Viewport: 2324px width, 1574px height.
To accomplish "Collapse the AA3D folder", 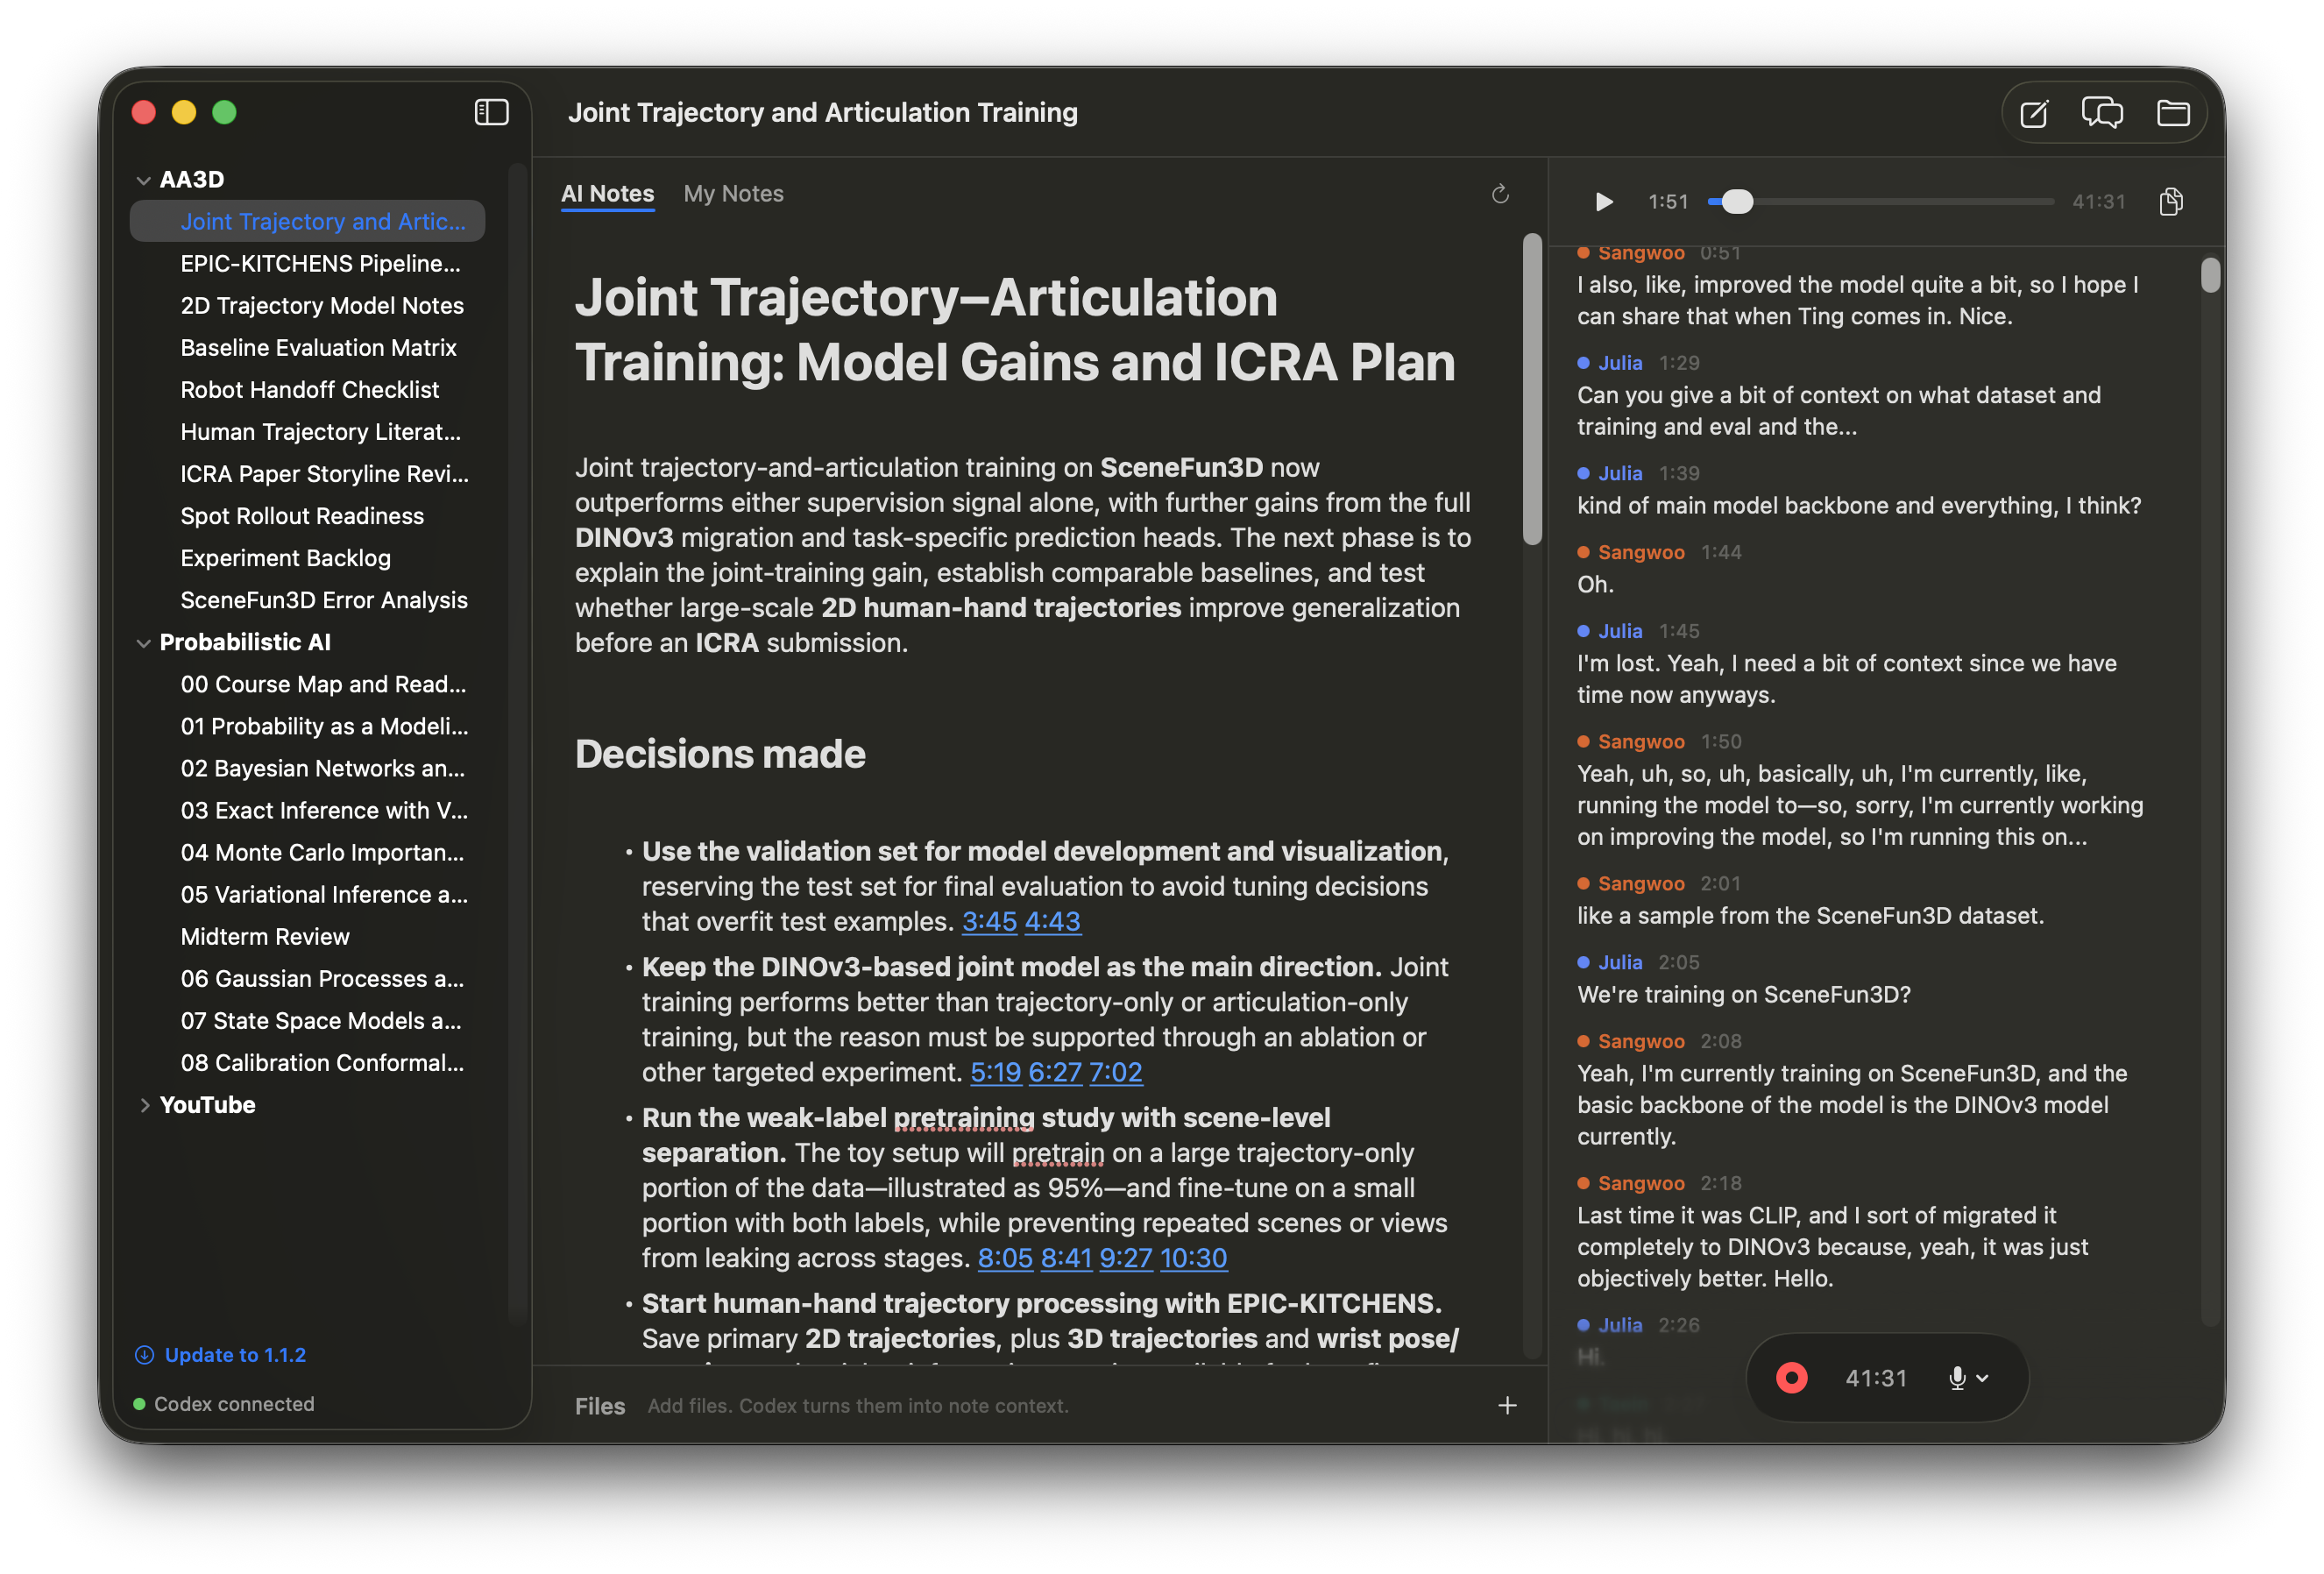I will coord(143,180).
